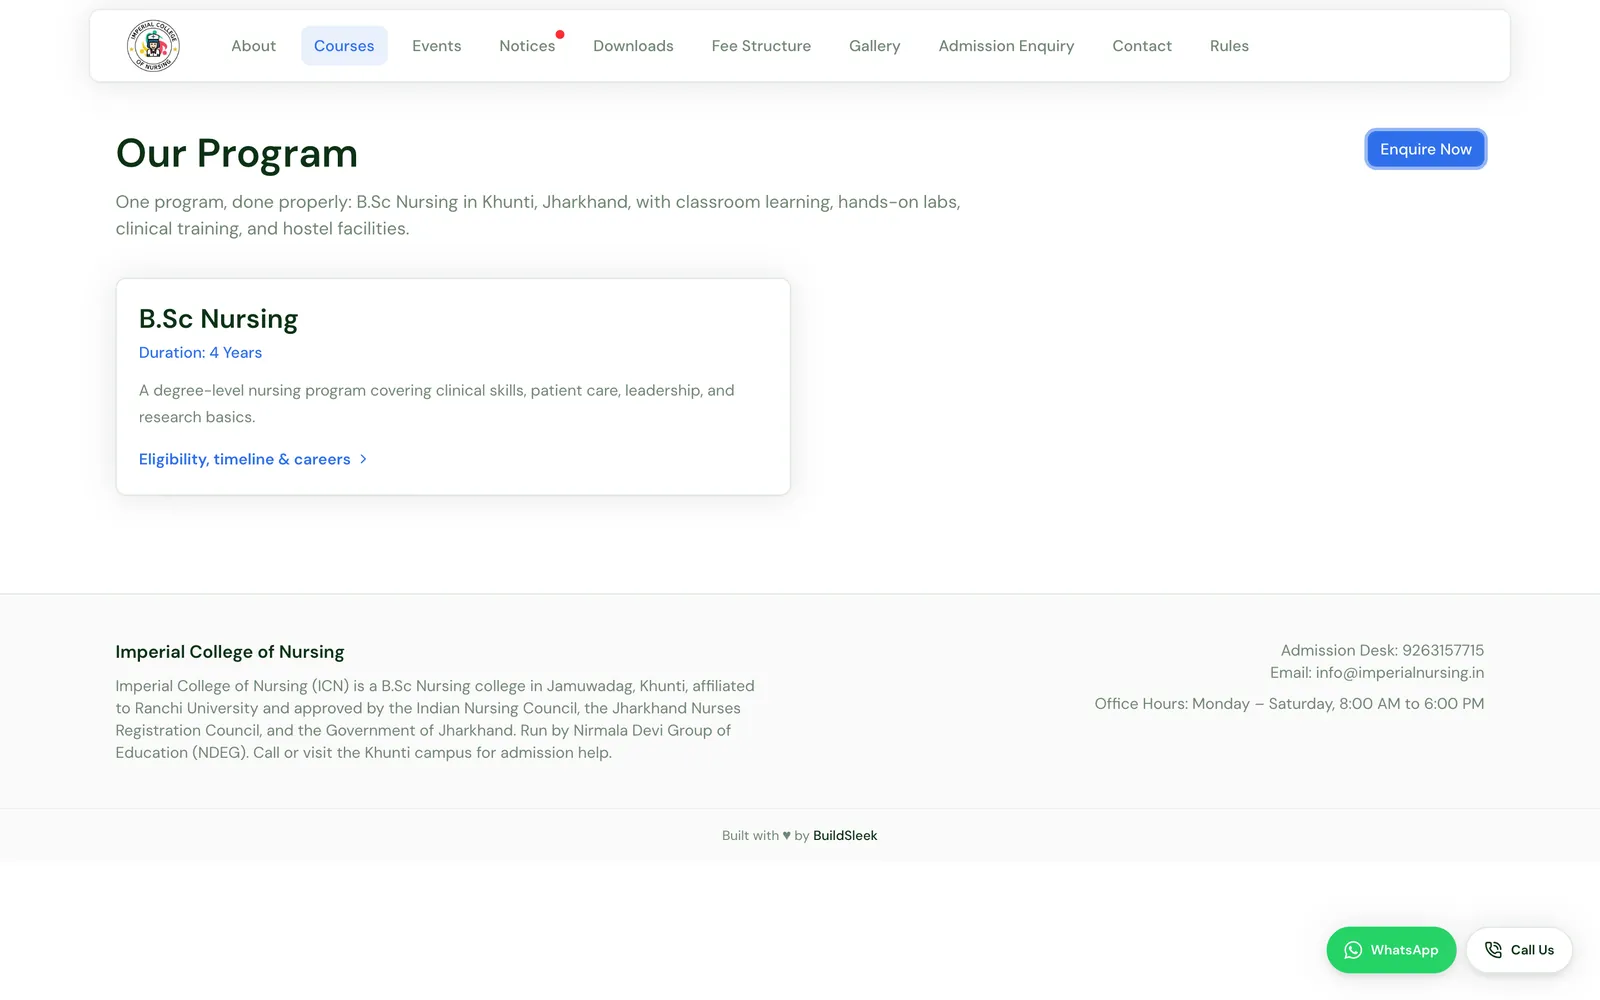Open the Contact page
This screenshot has height=1000, width=1600.
click(x=1142, y=46)
